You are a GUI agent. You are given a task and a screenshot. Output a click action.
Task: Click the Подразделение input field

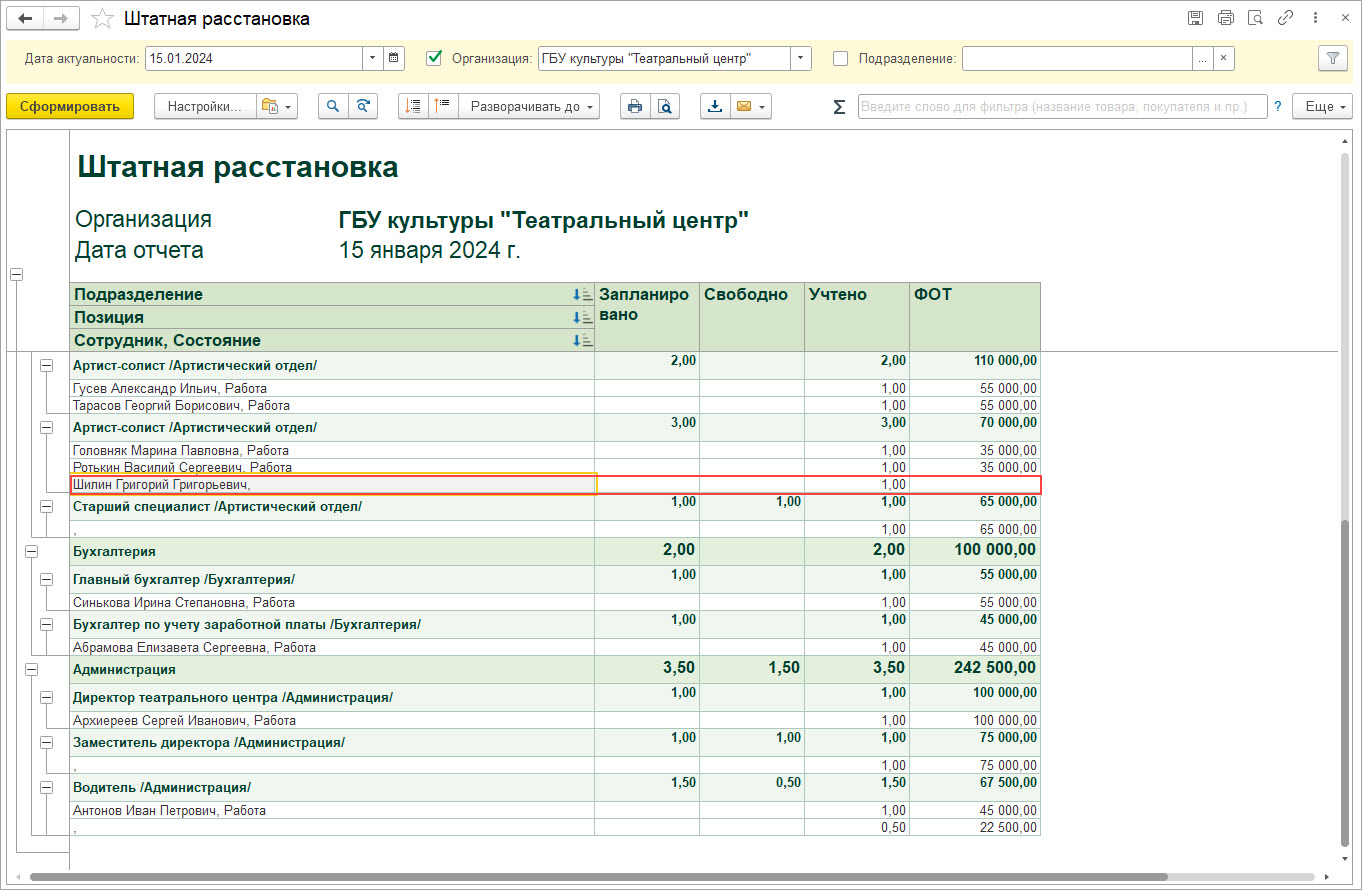pyautogui.click(x=1077, y=58)
